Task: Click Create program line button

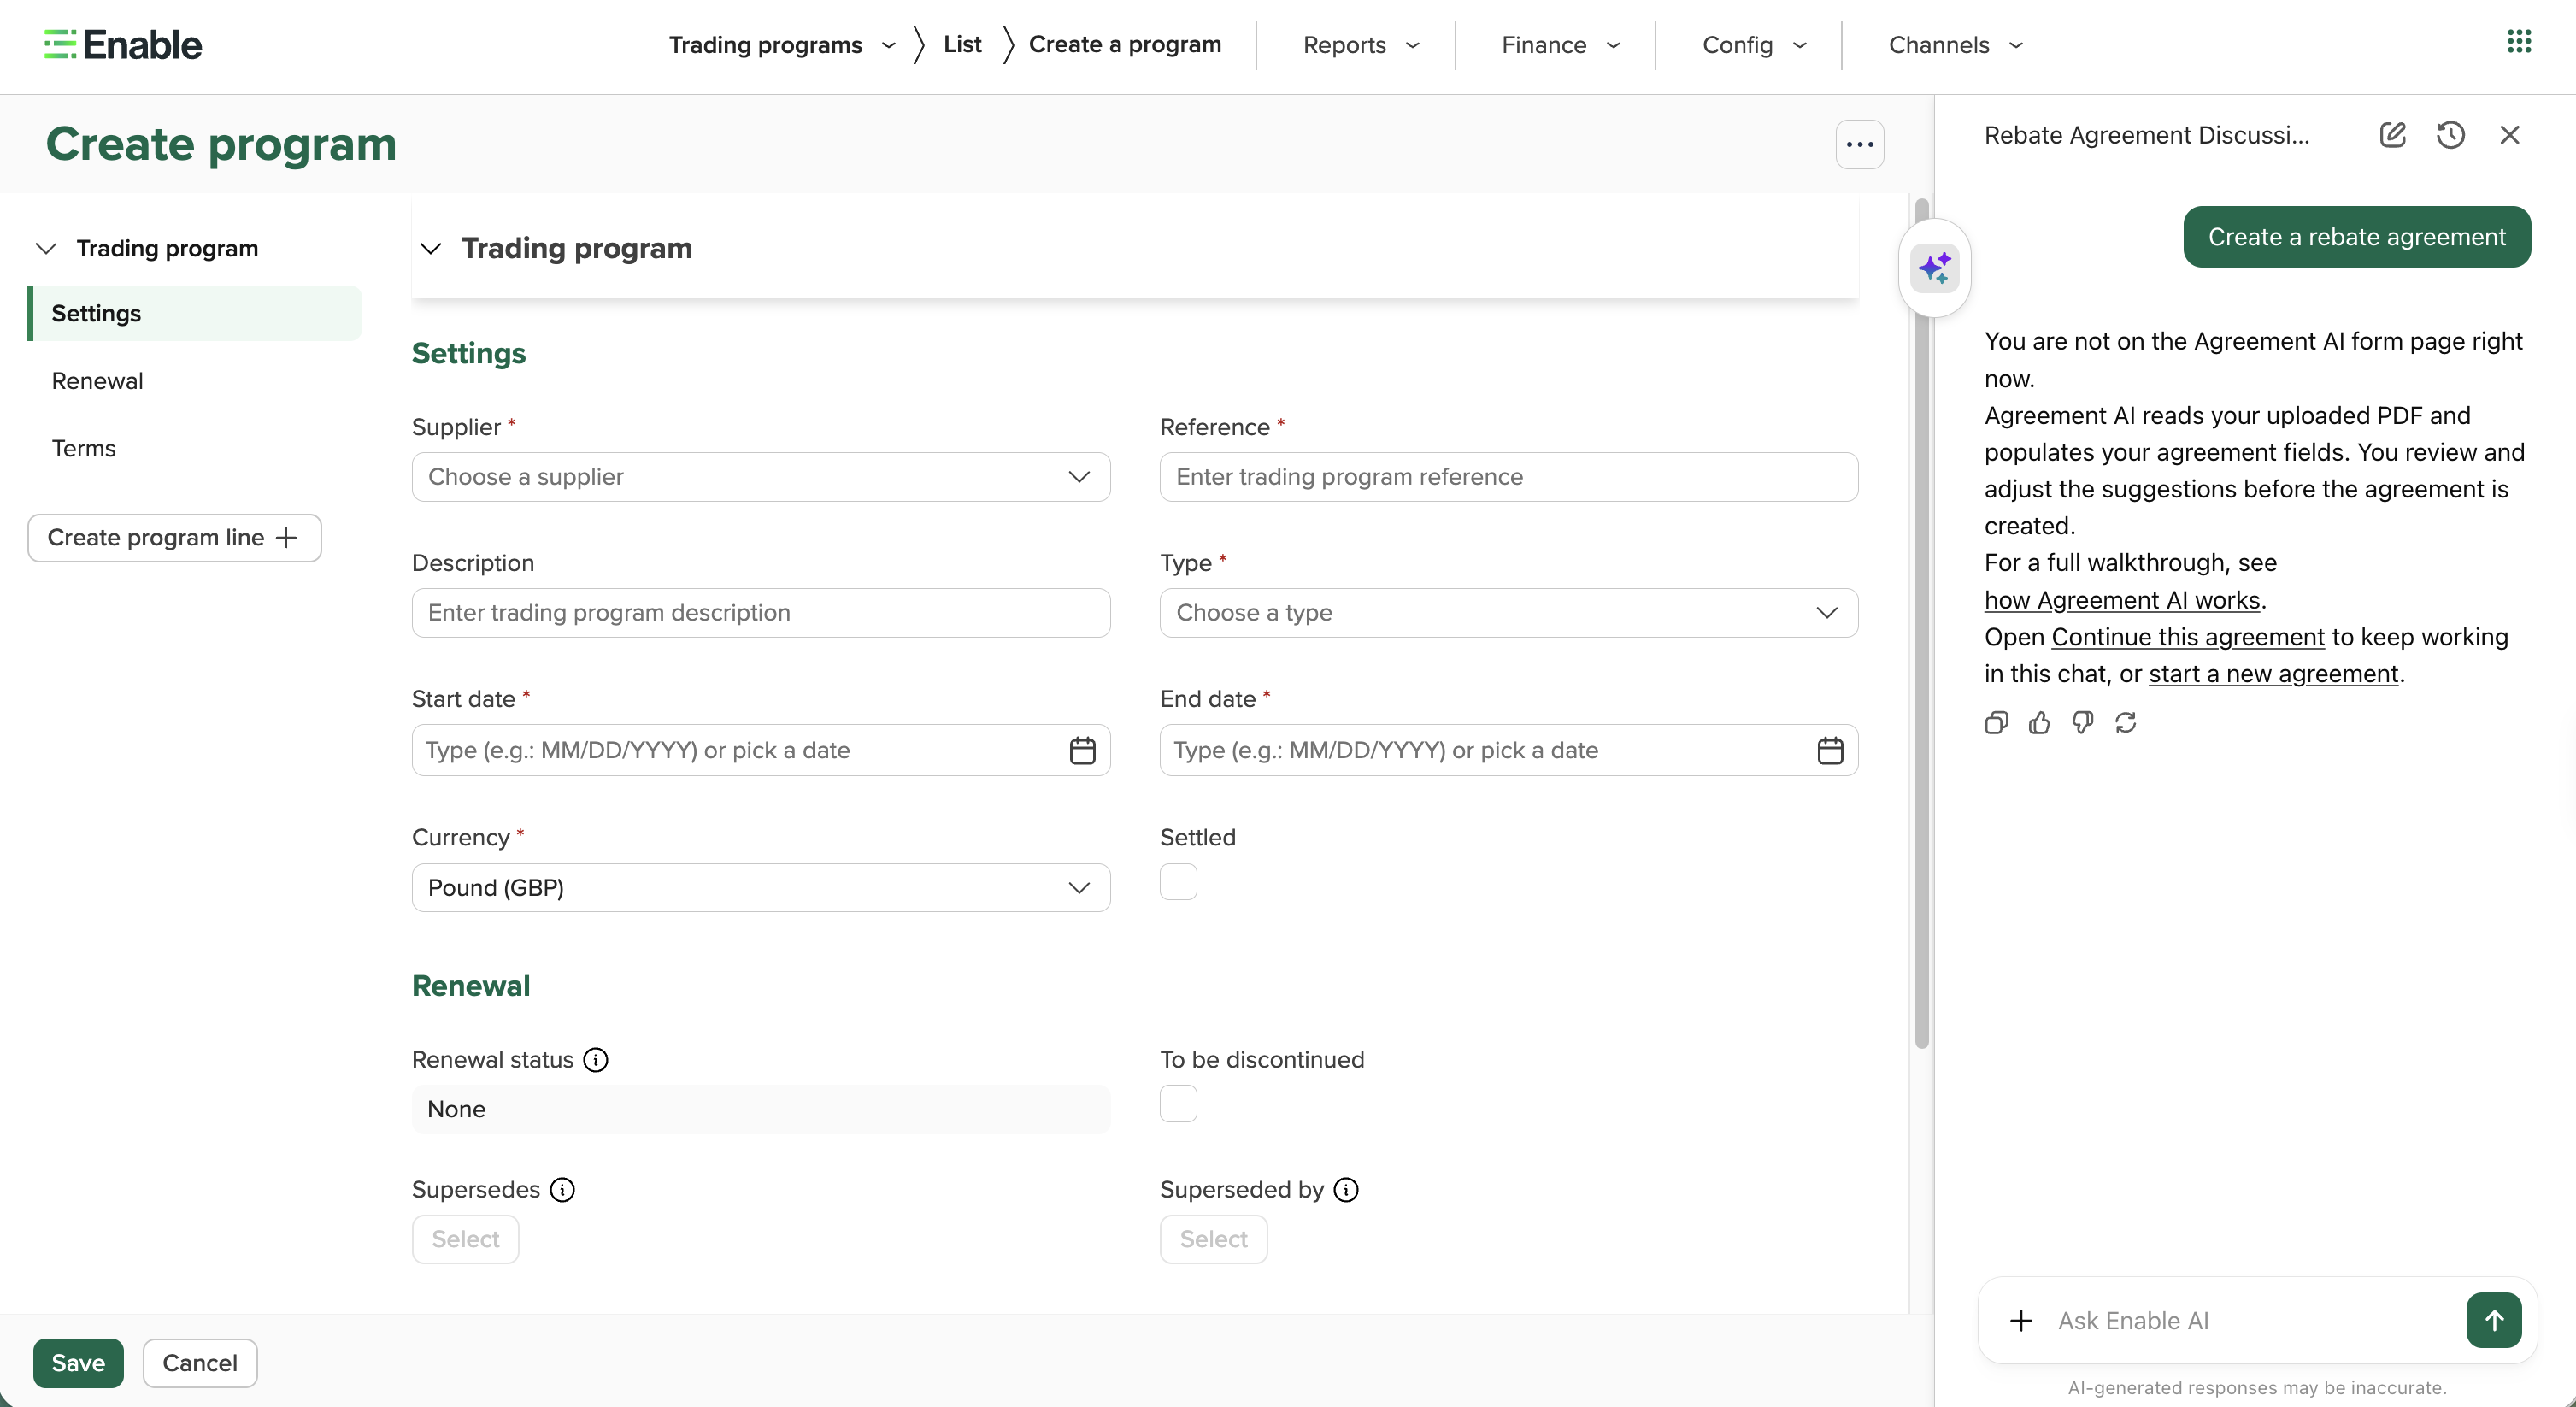Action: coord(174,538)
